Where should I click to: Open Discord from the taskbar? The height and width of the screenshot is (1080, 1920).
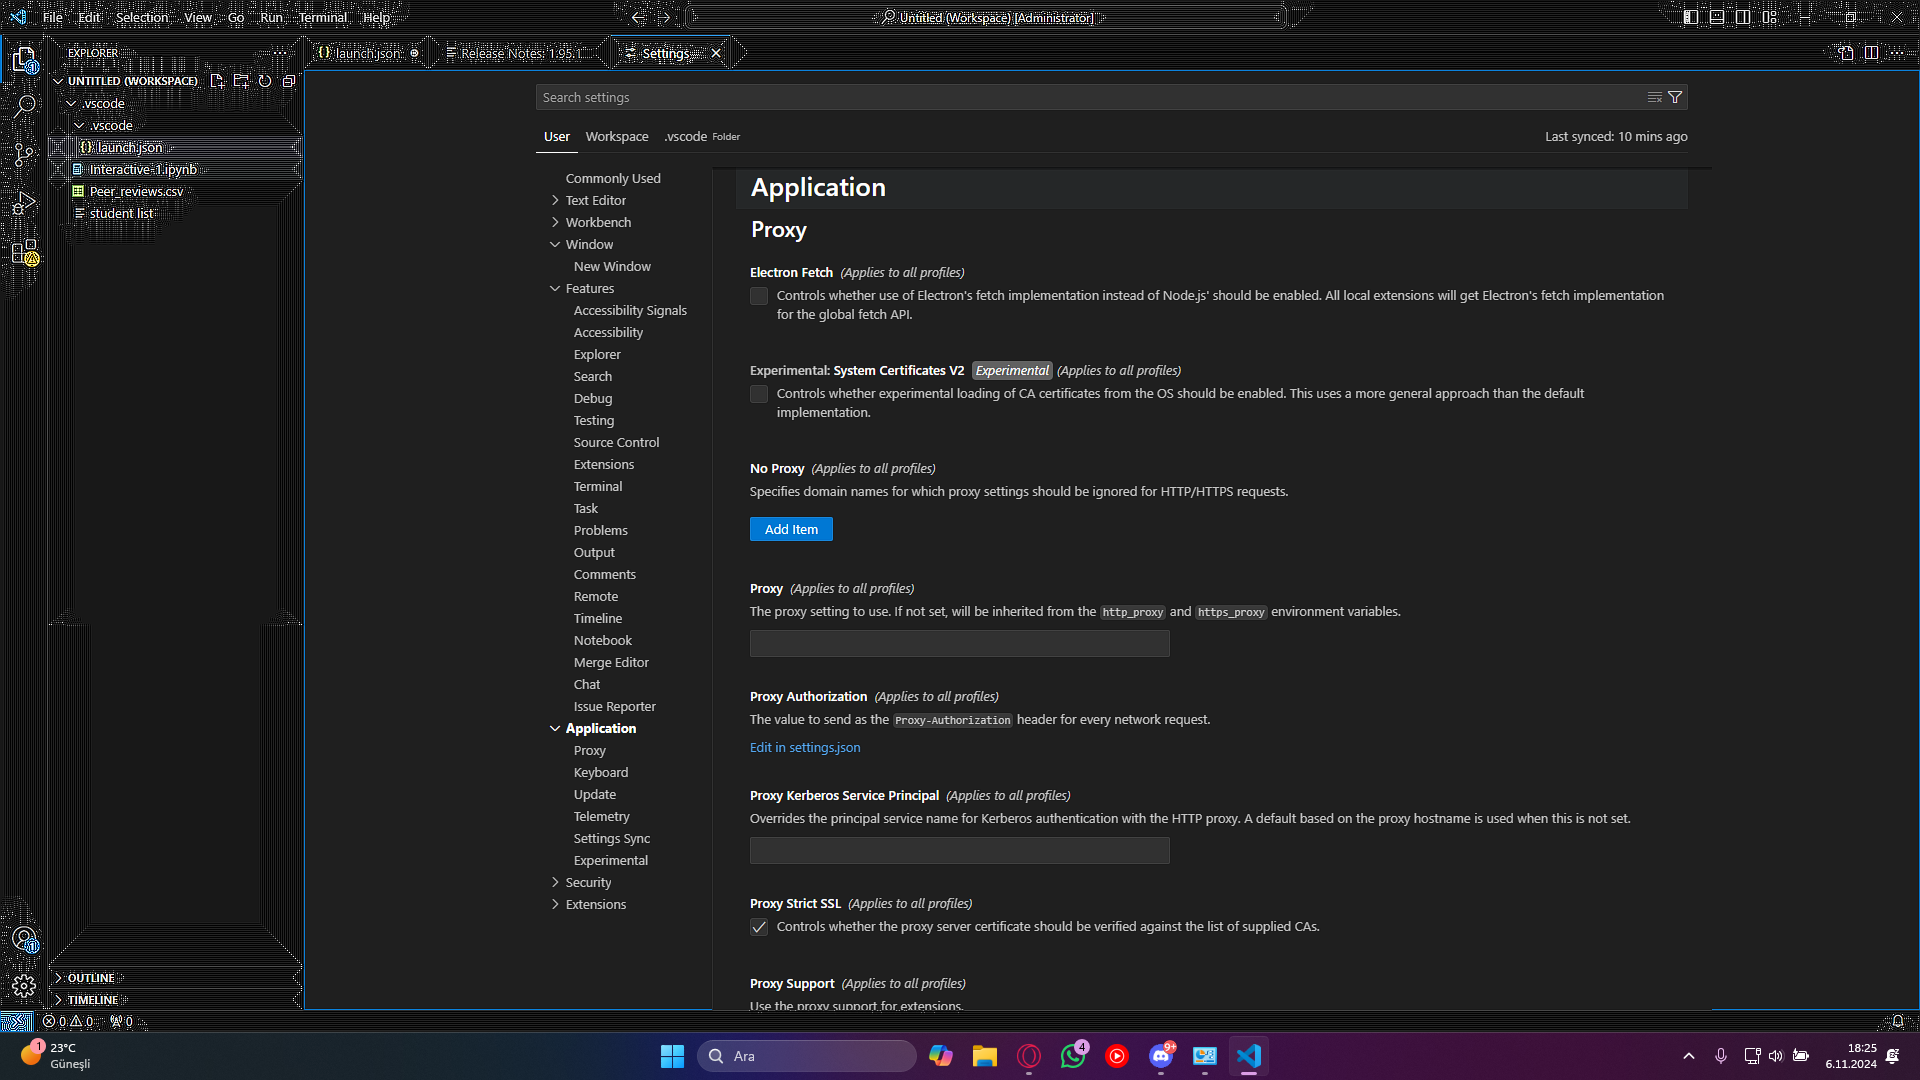tap(1160, 1056)
